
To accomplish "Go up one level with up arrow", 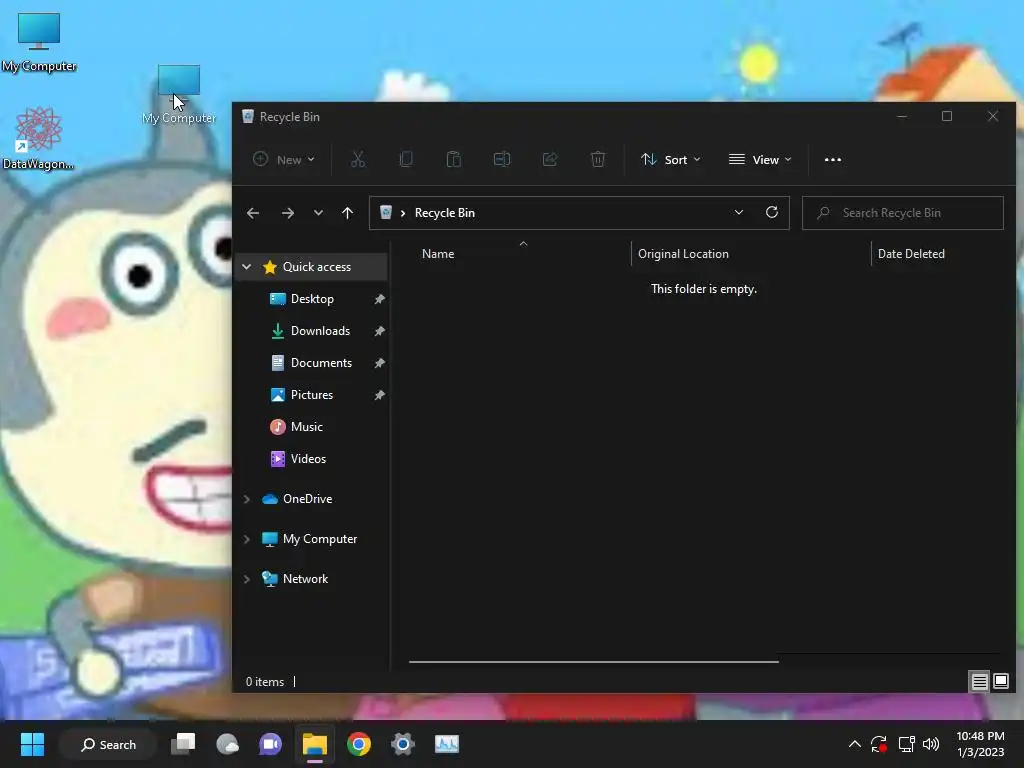I will point(347,213).
